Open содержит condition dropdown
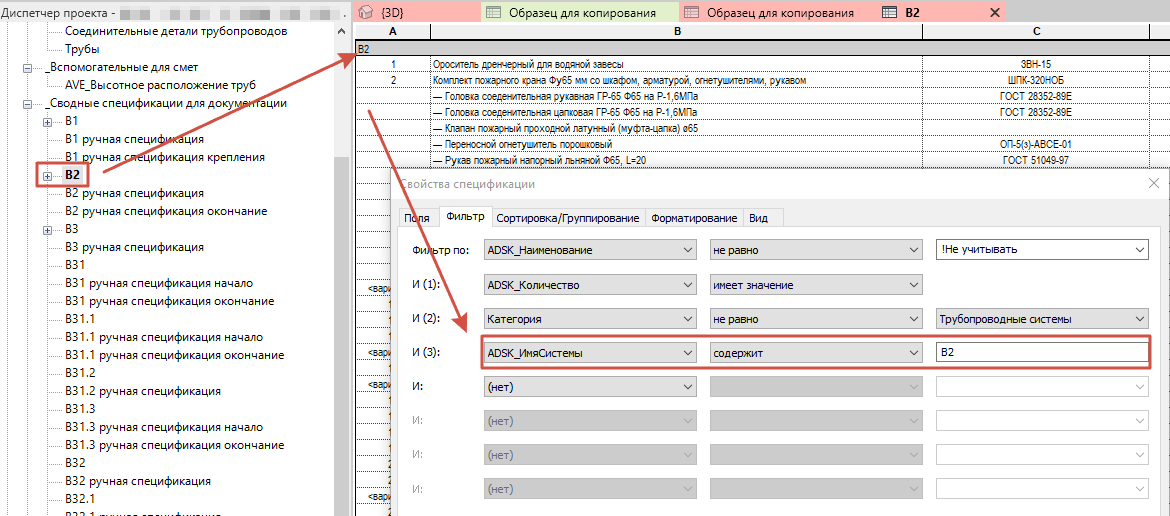 point(816,353)
